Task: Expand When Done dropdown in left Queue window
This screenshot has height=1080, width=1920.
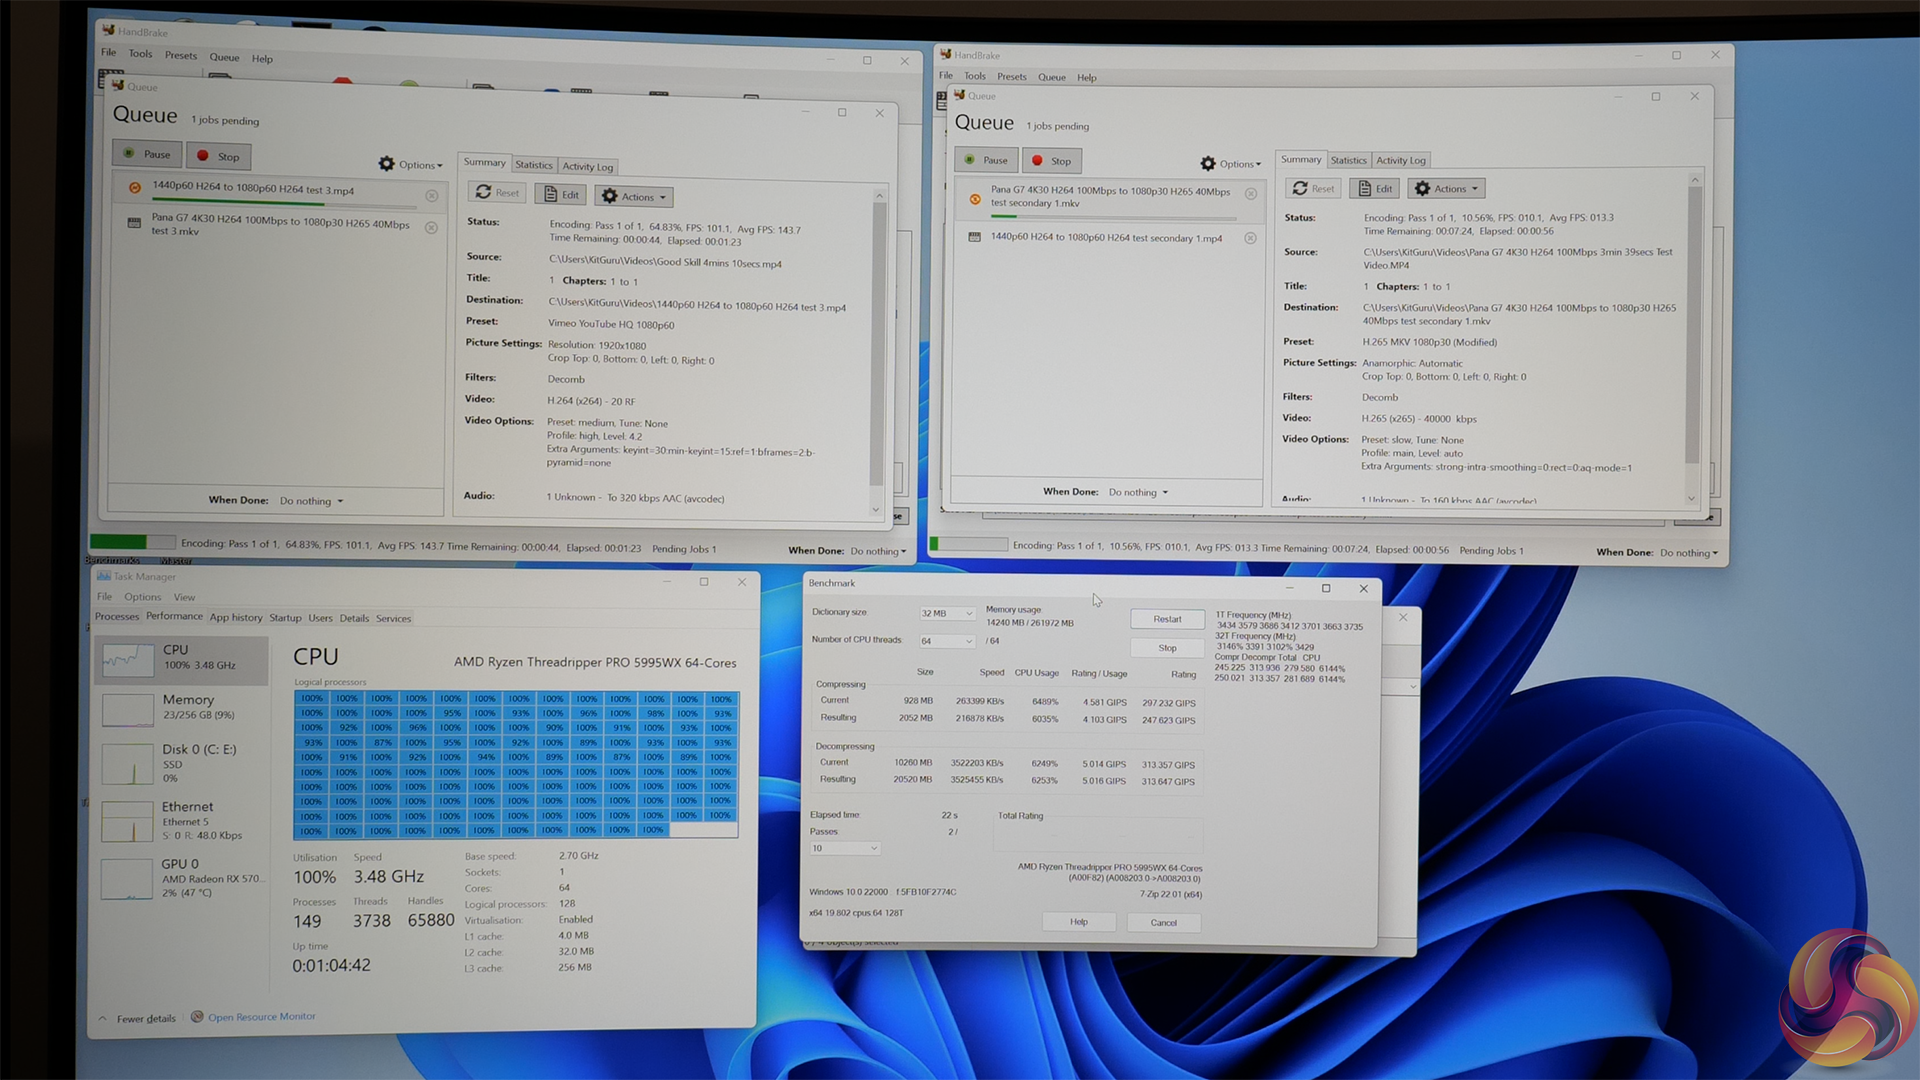Action: pos(312,501)
